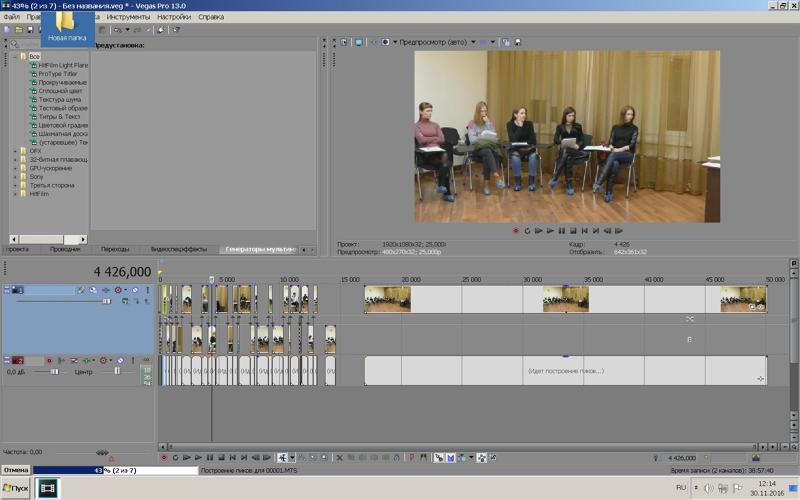The image size is (800, 500).
Task: Switch to Видеоспецэффекты tab
Action: (179, 249)
